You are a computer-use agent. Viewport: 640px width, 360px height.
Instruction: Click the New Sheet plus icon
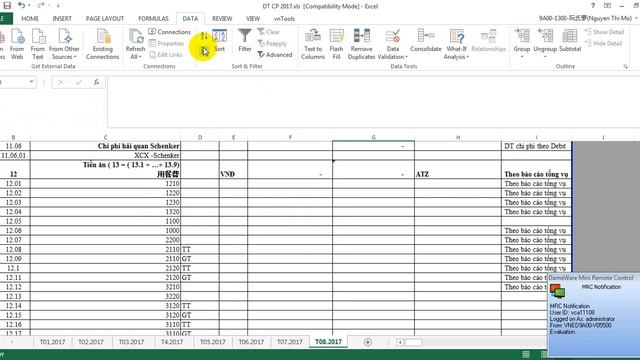click(x=368, y=342)
